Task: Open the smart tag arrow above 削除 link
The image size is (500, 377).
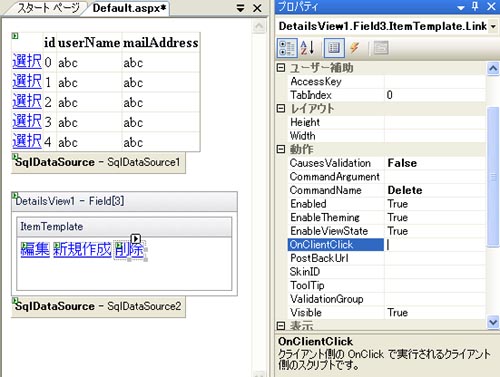Action: (x=136, y=238)
